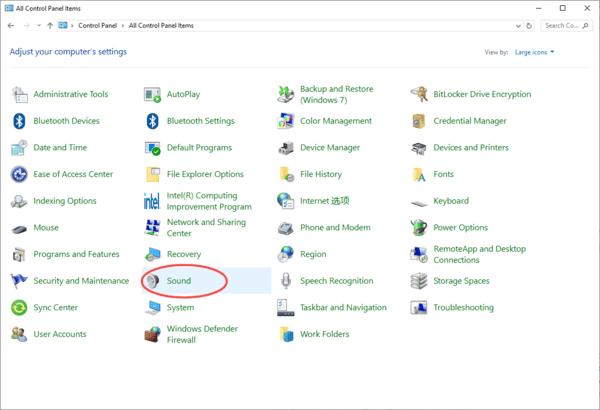Open the Color Management icon
Image resolution: width=600 pixels, height=410 pixels.
[x=285, y=121]
